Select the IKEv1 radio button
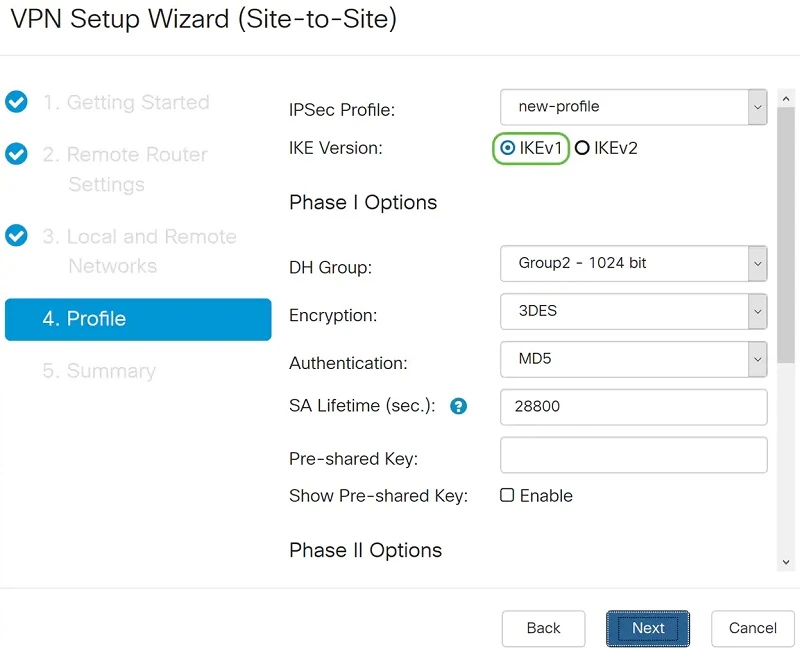Screen dimensions: 800x649 coord(508,148)
